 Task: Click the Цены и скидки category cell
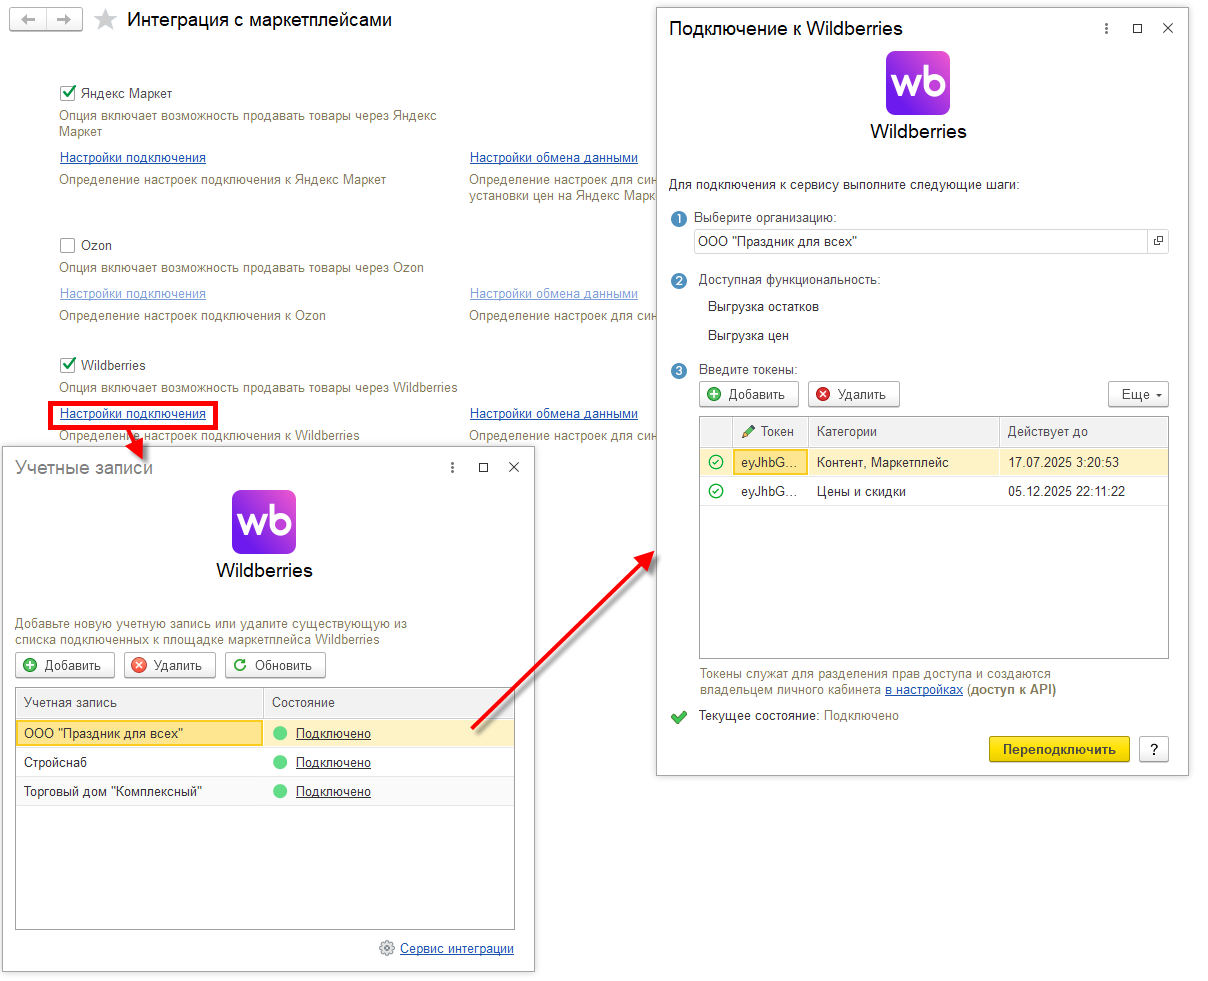(903, 491)
